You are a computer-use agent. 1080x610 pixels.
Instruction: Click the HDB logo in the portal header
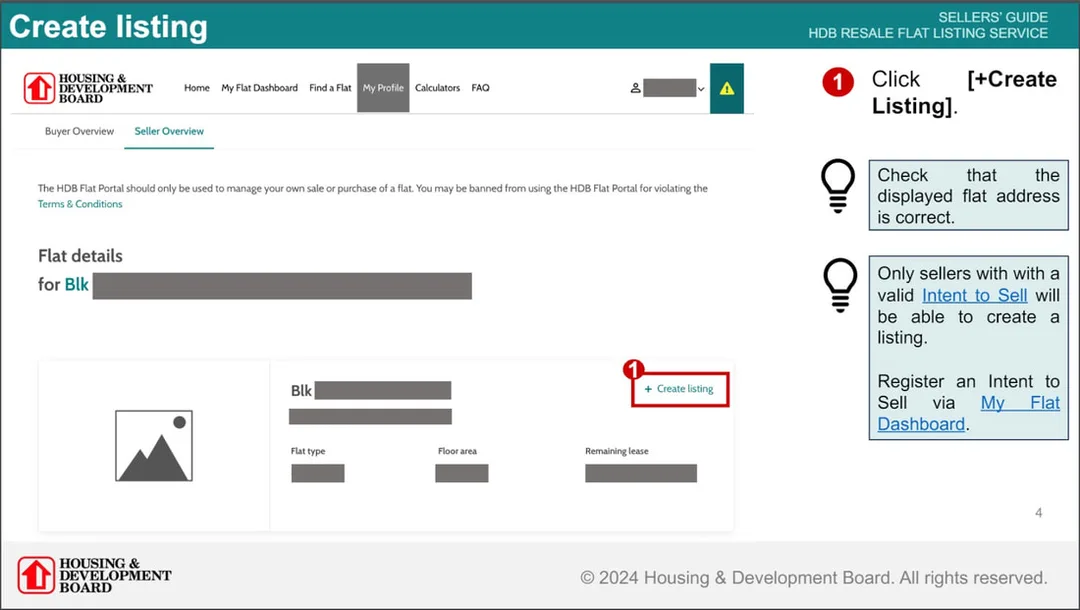87,88
